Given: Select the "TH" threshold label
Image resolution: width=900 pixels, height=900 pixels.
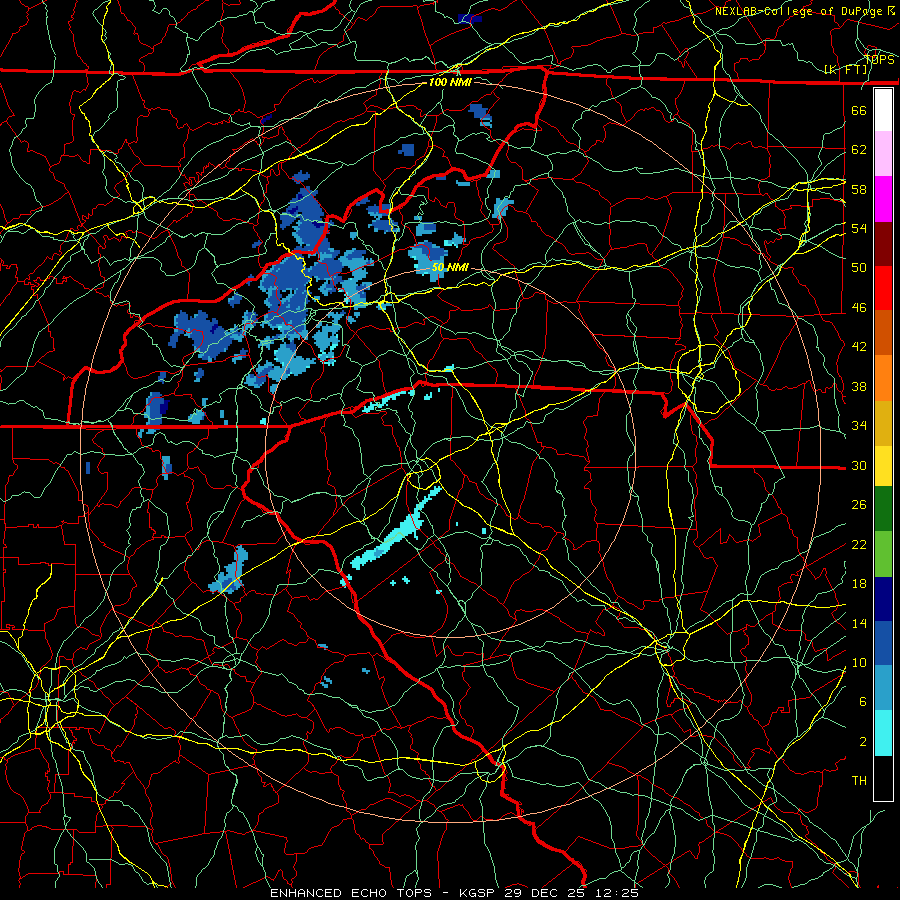Looking at the screenshot, I should point(859,781).
